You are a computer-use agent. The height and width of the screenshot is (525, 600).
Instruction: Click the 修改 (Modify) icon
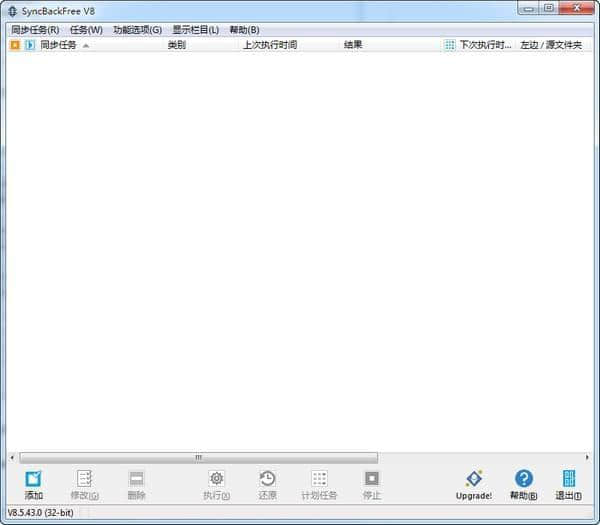point(84,478)
